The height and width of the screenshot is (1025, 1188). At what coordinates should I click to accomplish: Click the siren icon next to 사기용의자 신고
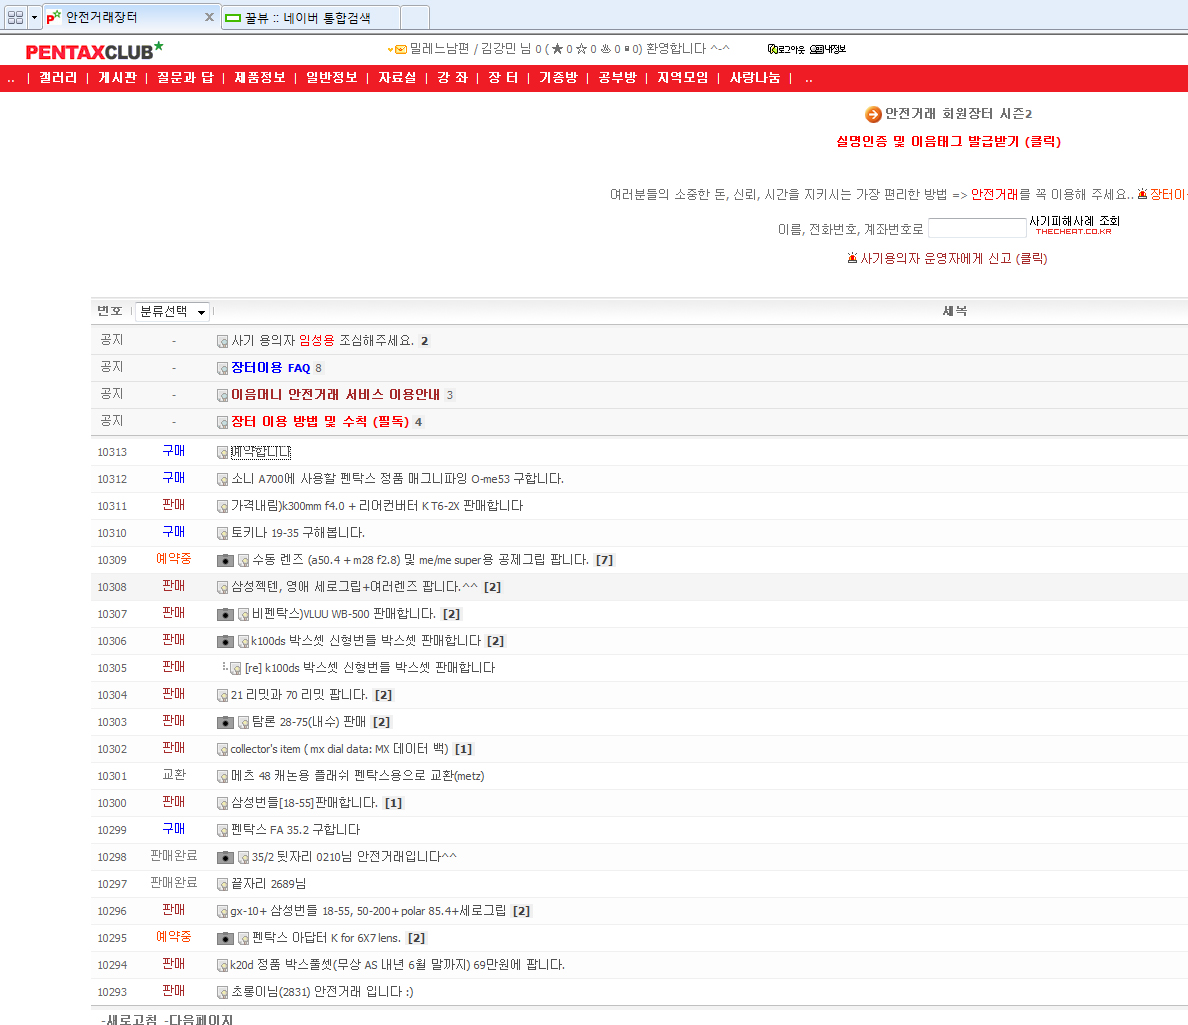pos(852,259)
